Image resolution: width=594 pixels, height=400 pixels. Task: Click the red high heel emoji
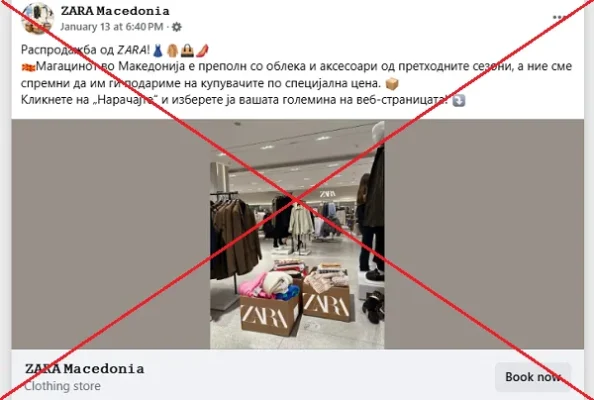pos(202,50)
